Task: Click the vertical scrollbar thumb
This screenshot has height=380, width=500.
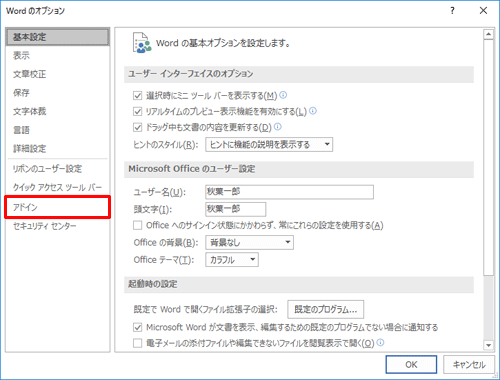Action: click(x=489, y=157)
